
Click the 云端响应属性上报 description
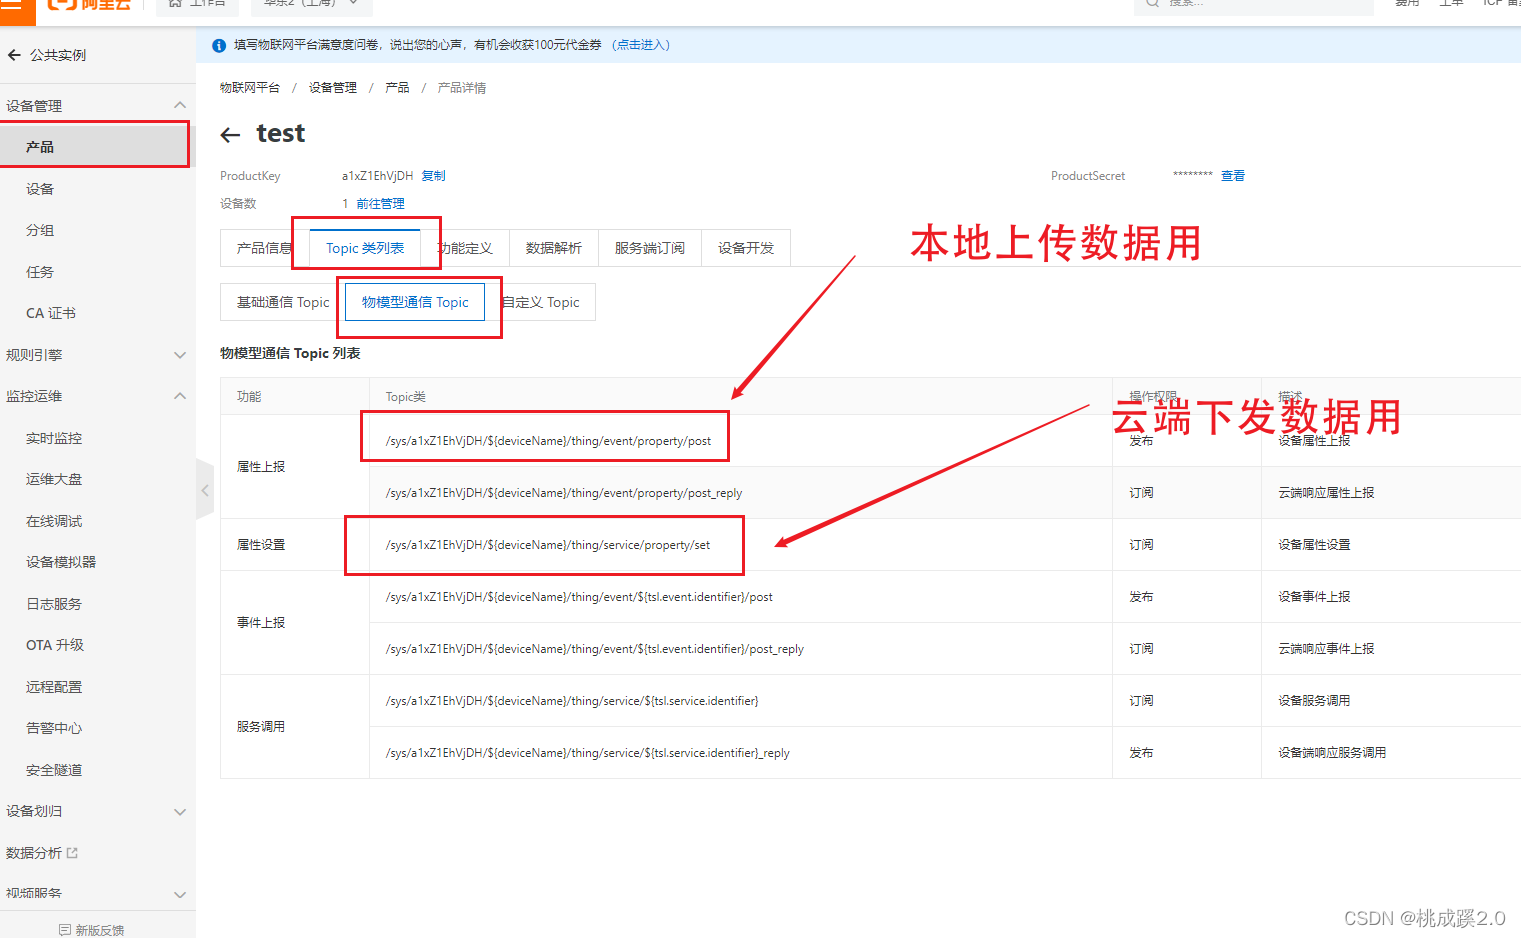[1326, 493]
